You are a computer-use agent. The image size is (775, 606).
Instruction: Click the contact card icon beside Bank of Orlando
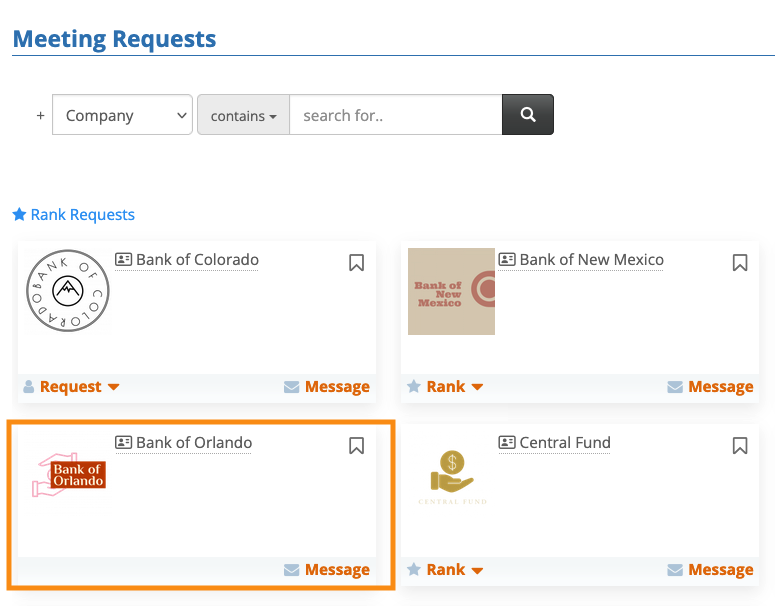coord(124,443)
